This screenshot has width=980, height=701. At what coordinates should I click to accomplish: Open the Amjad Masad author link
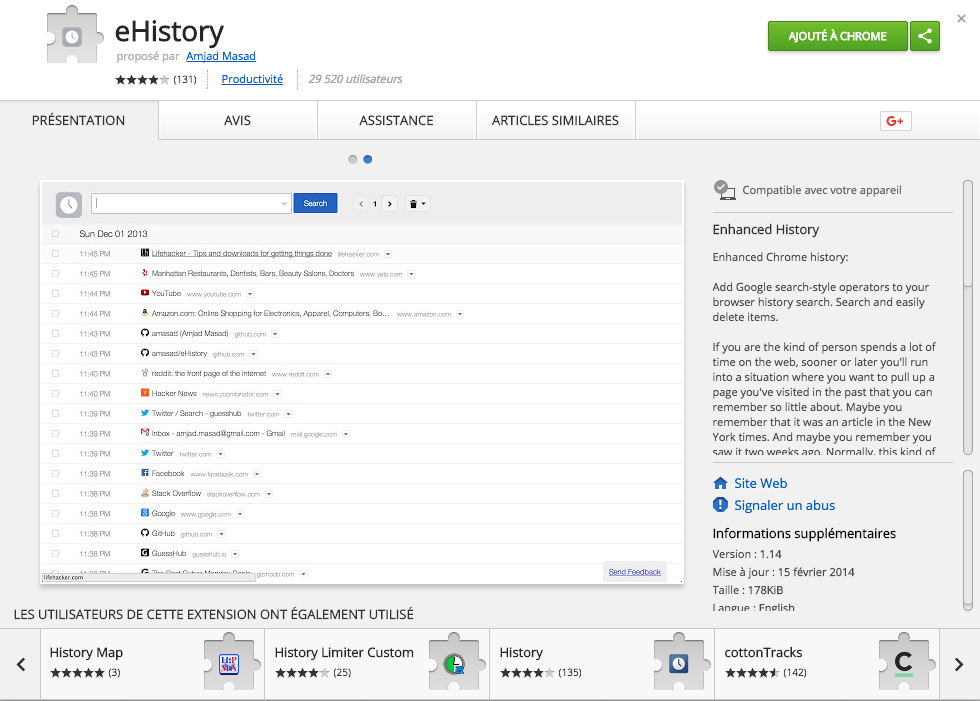point(221,56)
